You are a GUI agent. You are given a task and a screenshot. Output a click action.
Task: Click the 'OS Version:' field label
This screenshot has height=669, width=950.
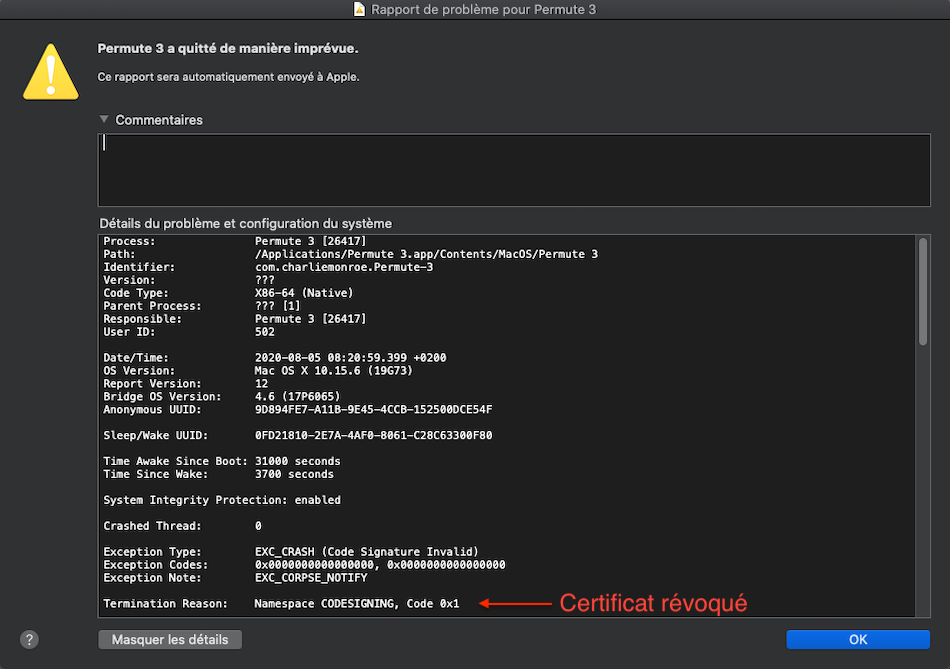139,370
